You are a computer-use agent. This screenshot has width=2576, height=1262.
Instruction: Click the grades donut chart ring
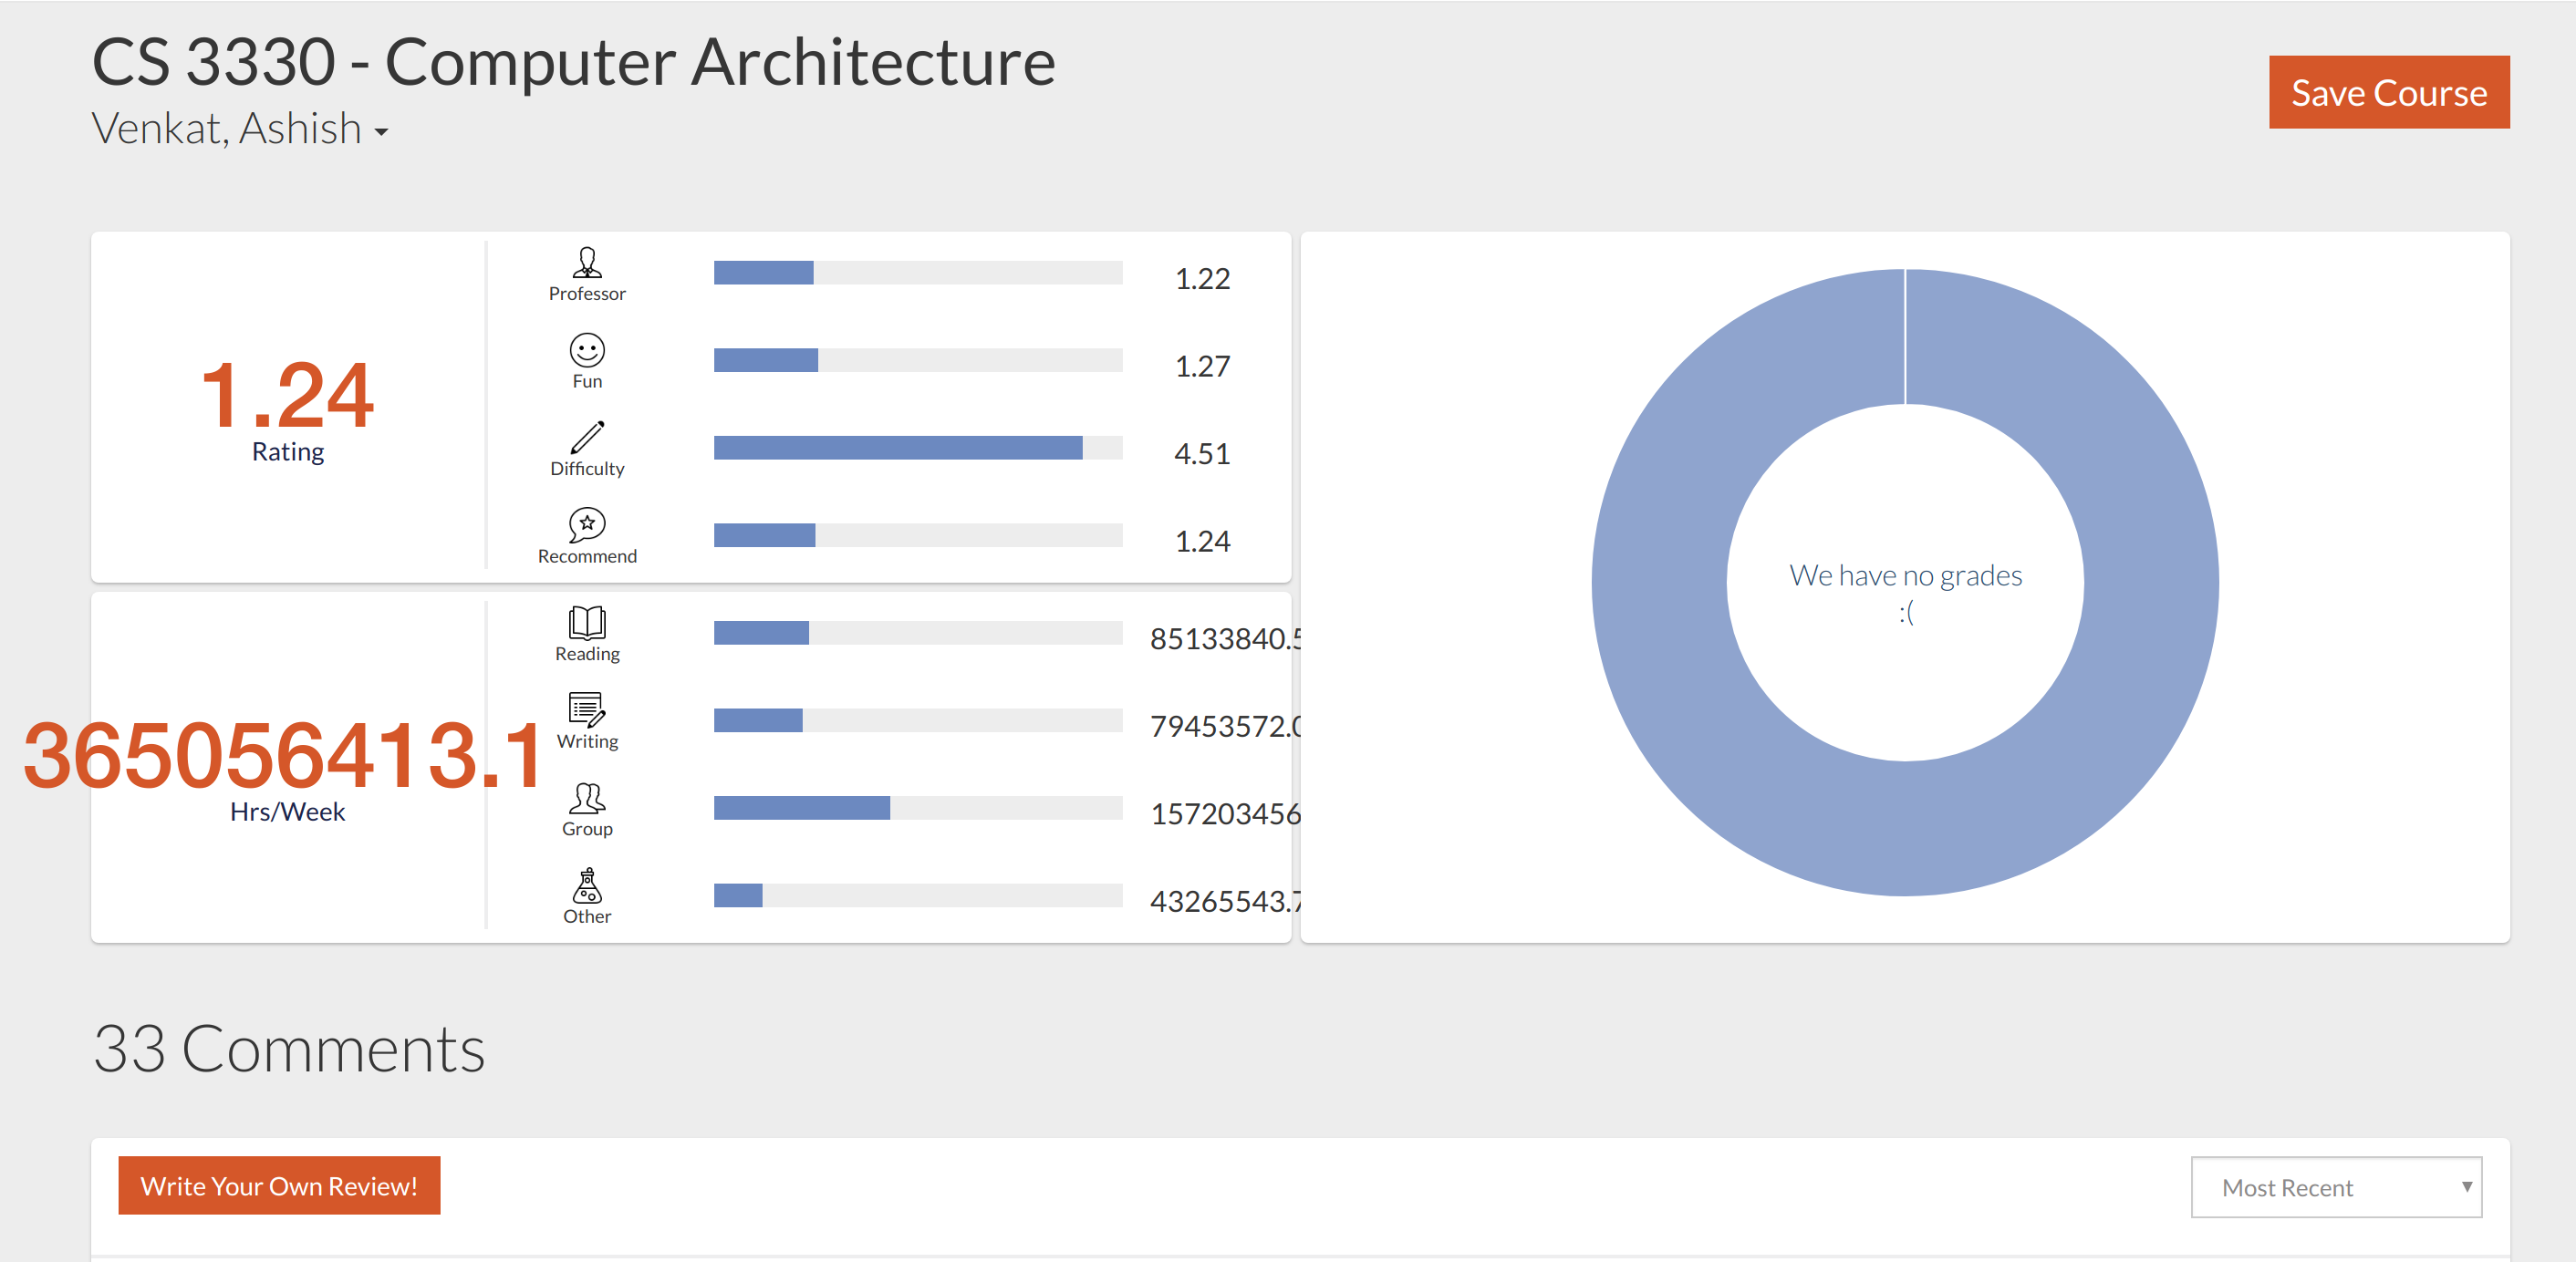pyautogui.click(x=2150, y=582)
